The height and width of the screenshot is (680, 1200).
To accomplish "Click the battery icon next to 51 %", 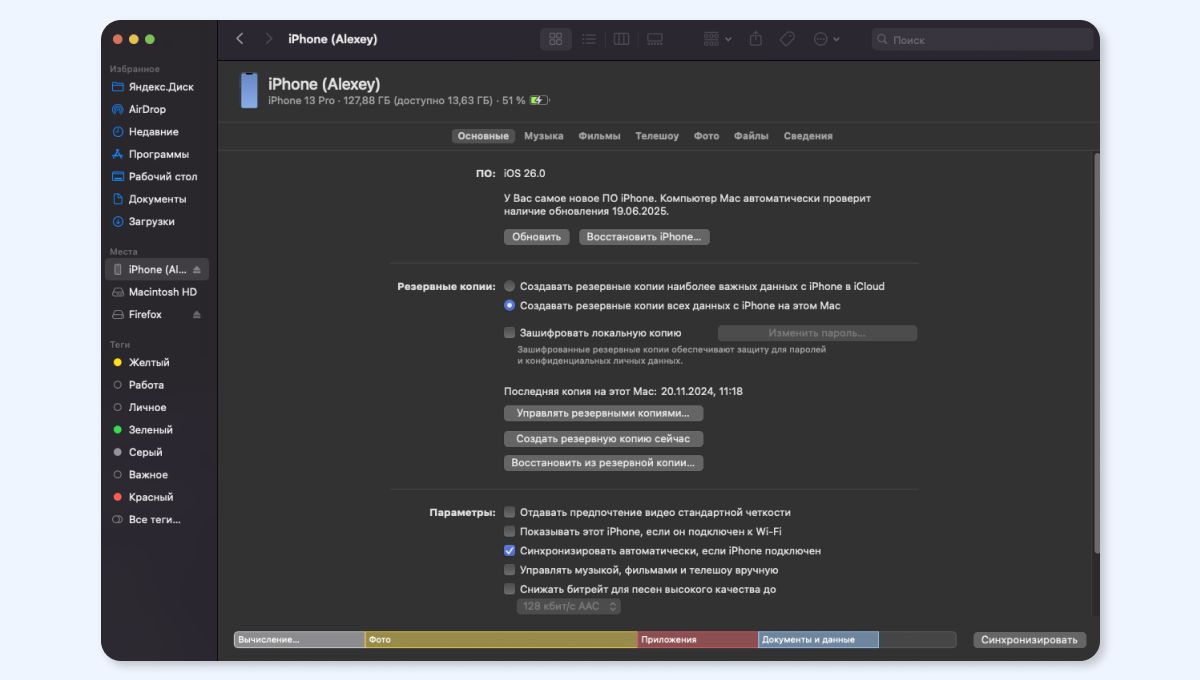I will click(540, 100).
